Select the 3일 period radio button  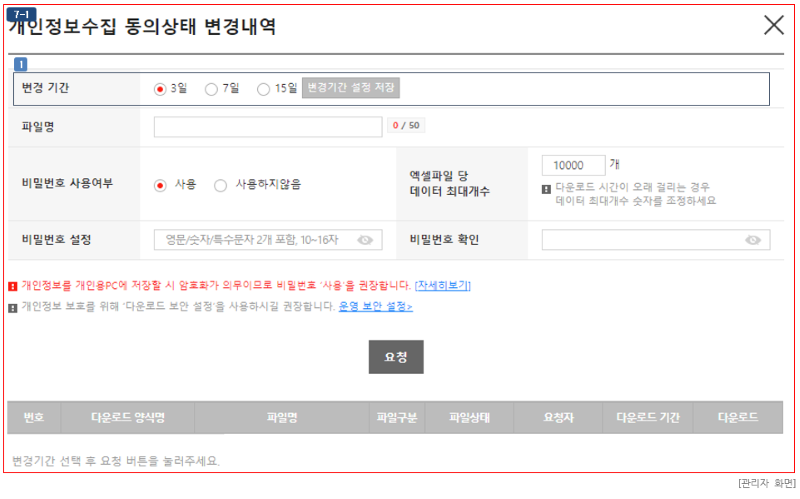160,89
